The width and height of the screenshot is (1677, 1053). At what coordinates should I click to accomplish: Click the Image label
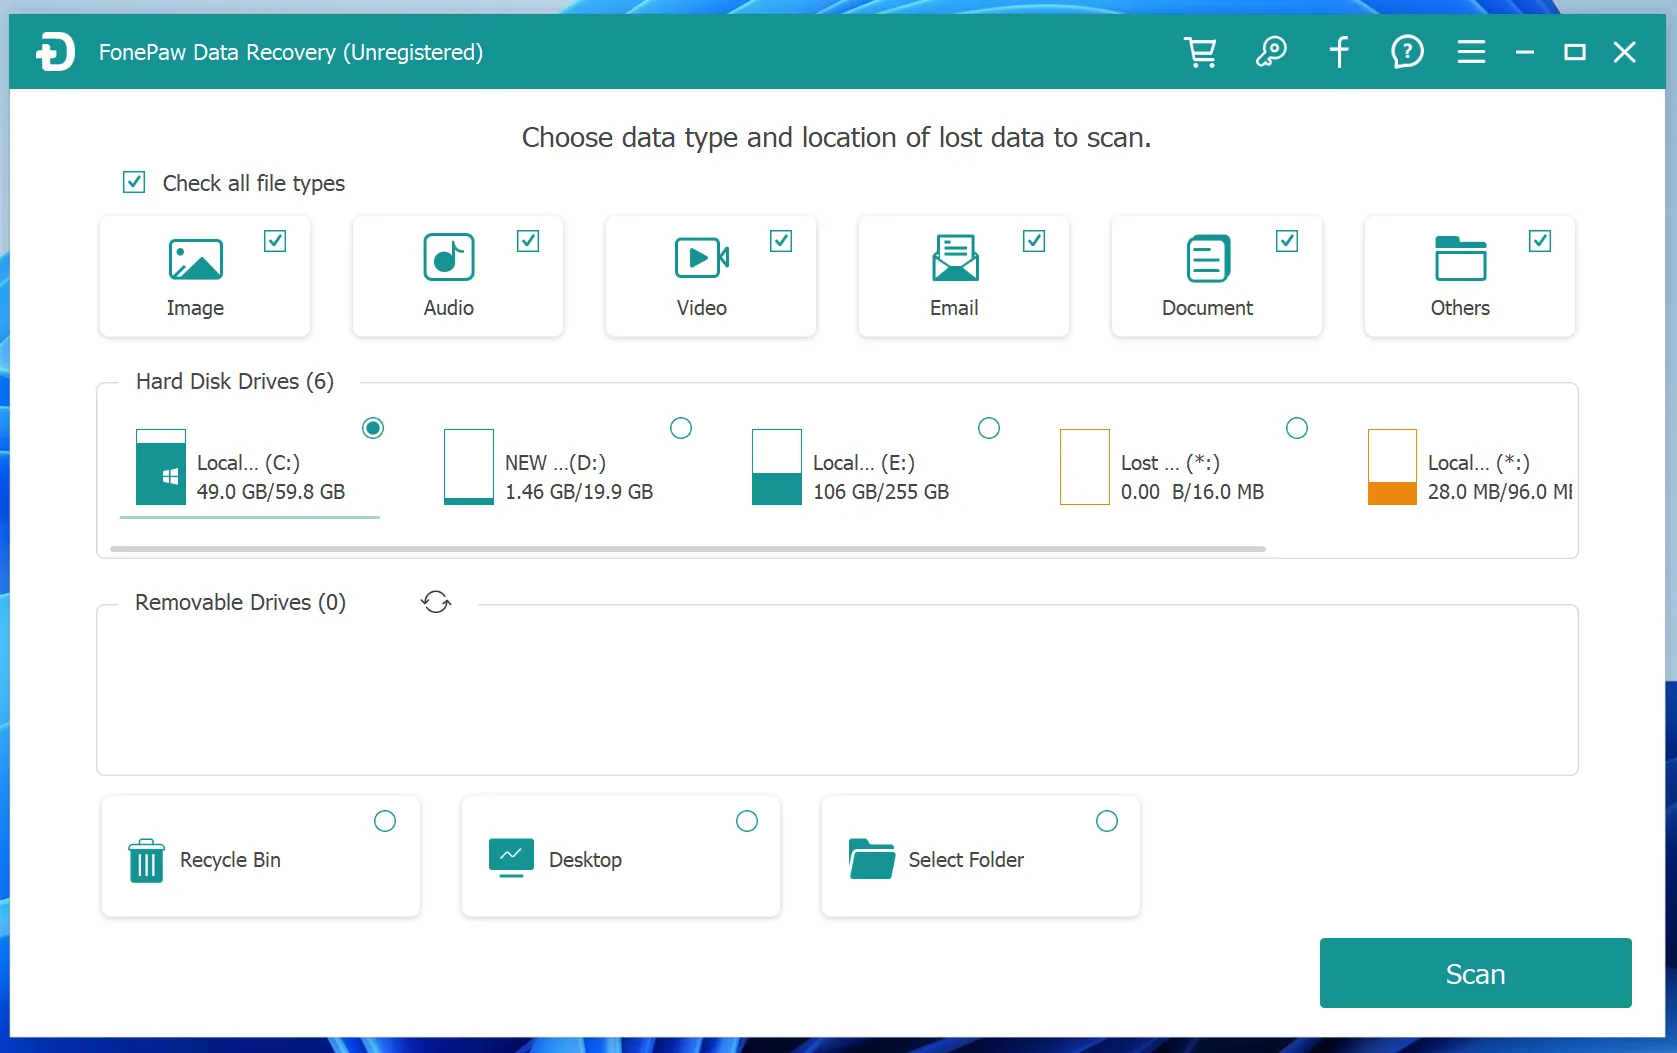(195, 308)
